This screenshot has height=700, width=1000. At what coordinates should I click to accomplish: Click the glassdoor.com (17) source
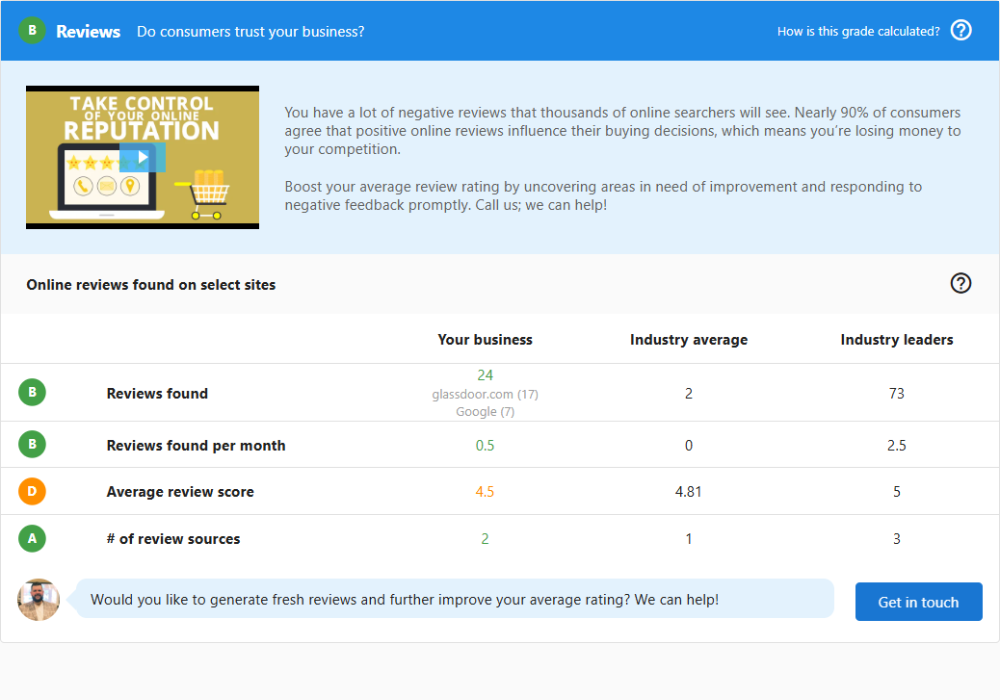tap(485, 394)
